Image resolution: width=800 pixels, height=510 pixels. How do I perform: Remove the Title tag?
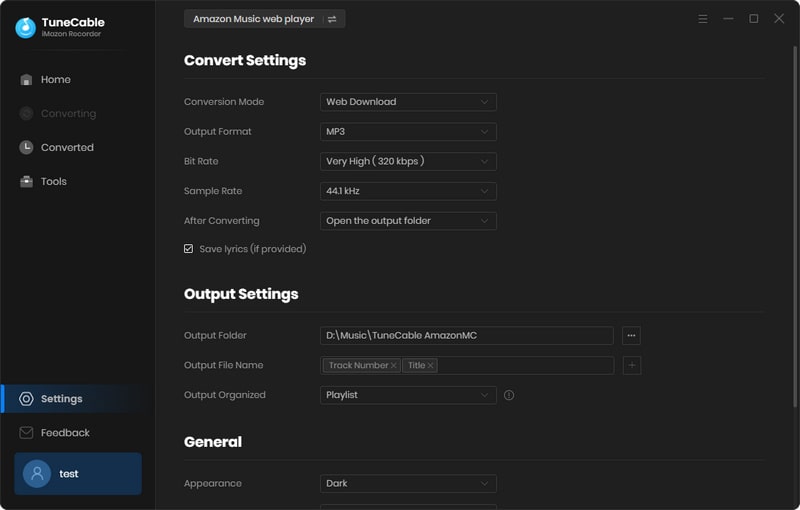pos(431,366)
